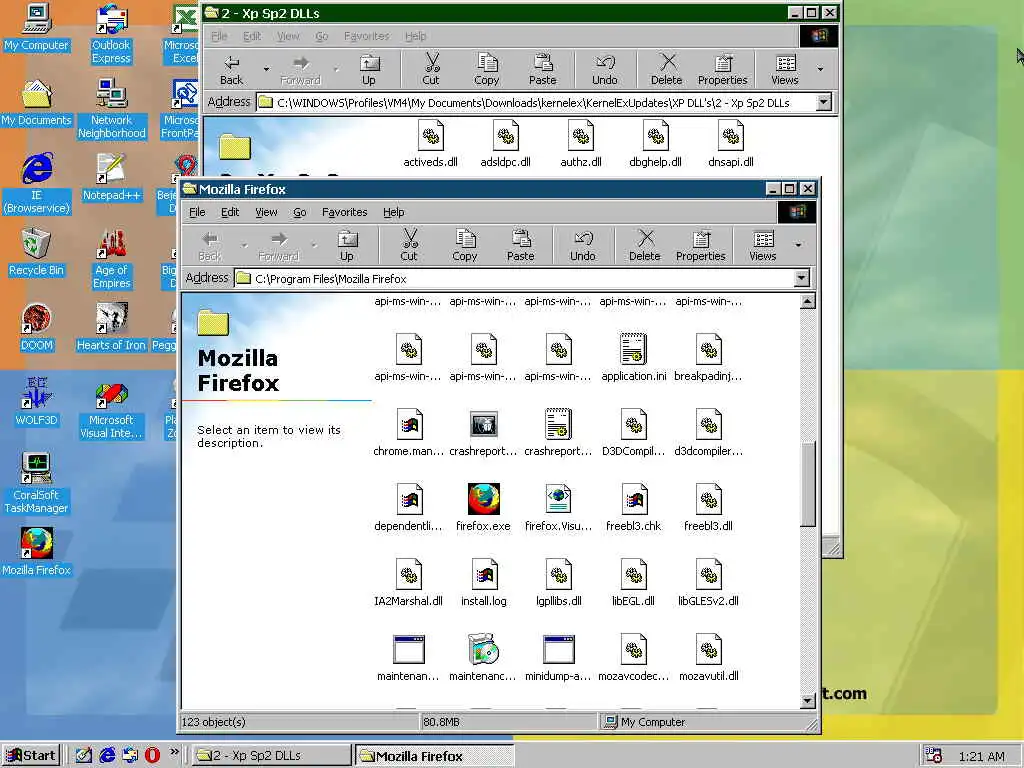Select adsldpc.dll in Xp Sp2 DLLs window
Image resolution: width=1024 pixels, height=768 pixels.
pyautogui.click(x=505, y=144)
